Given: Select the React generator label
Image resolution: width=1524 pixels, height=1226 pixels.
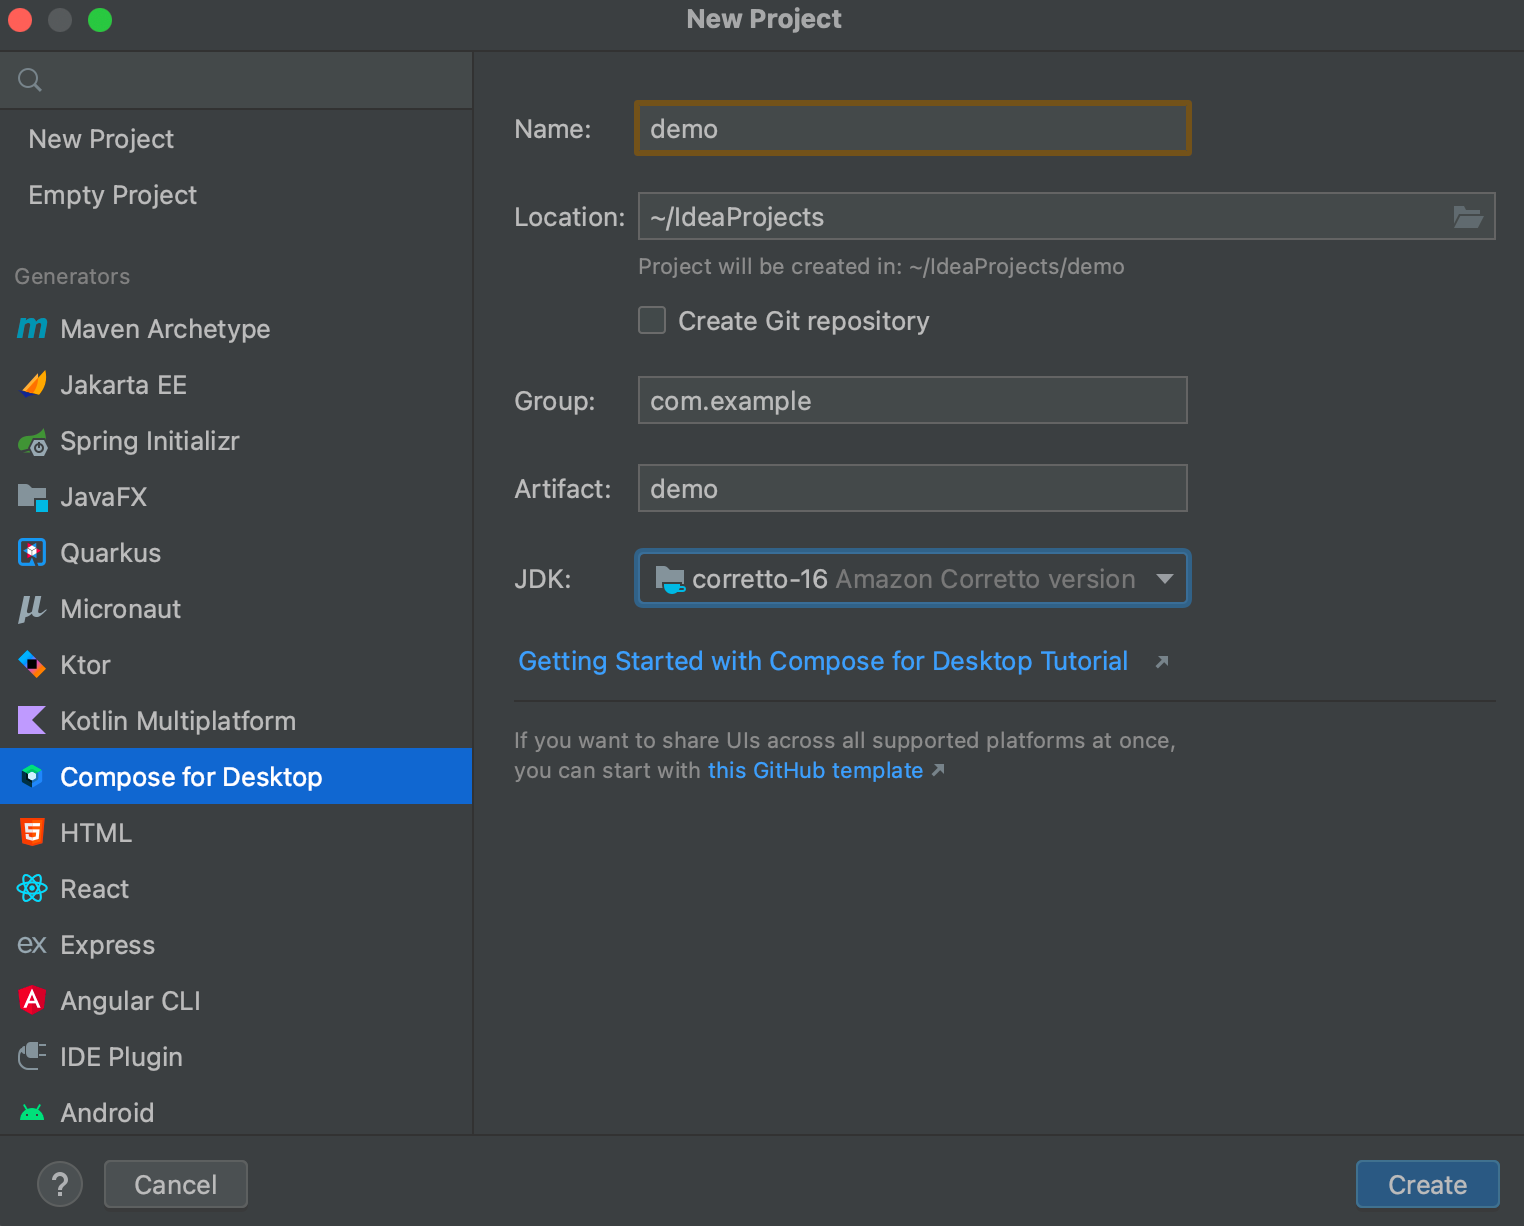Looking at the screenshot, I should [94, 888].
